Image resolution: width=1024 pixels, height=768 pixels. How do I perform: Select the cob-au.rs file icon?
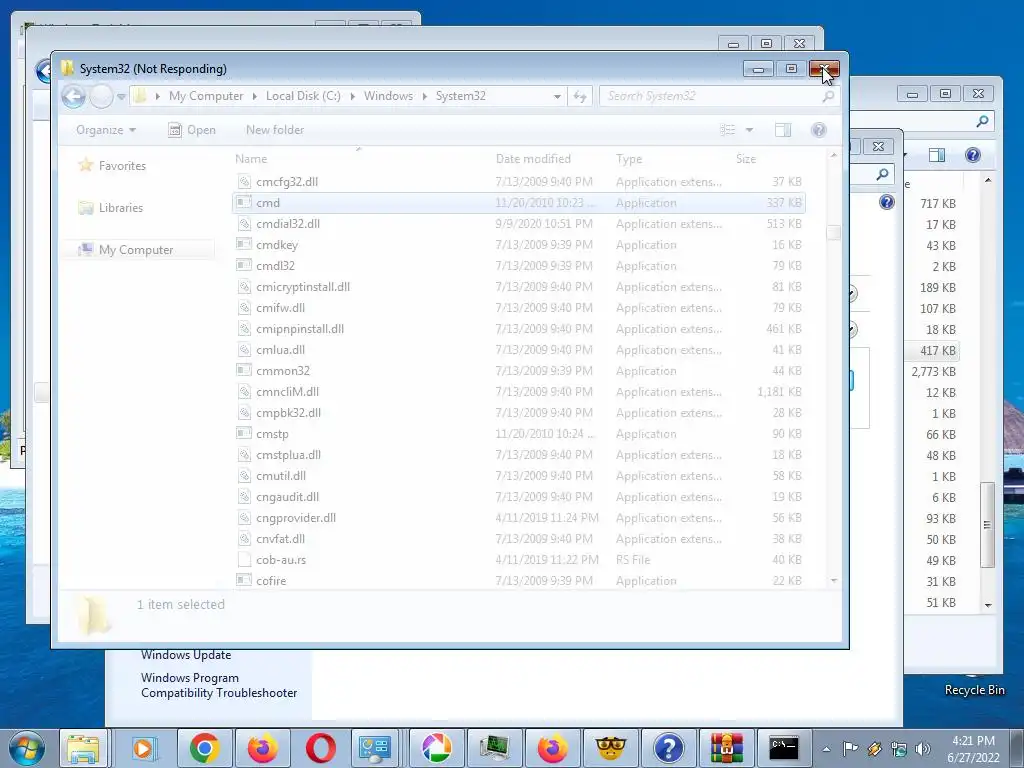point(244,560)
